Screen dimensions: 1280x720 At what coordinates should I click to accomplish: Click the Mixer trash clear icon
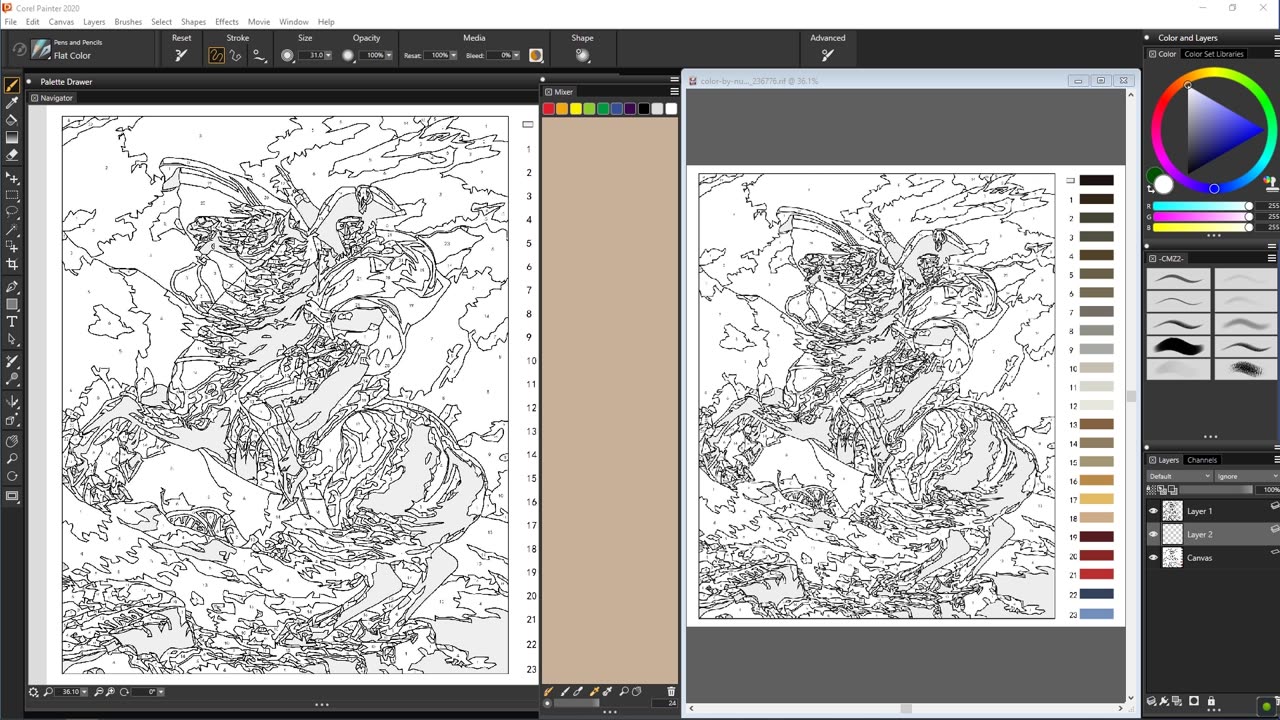click(670, 691)
